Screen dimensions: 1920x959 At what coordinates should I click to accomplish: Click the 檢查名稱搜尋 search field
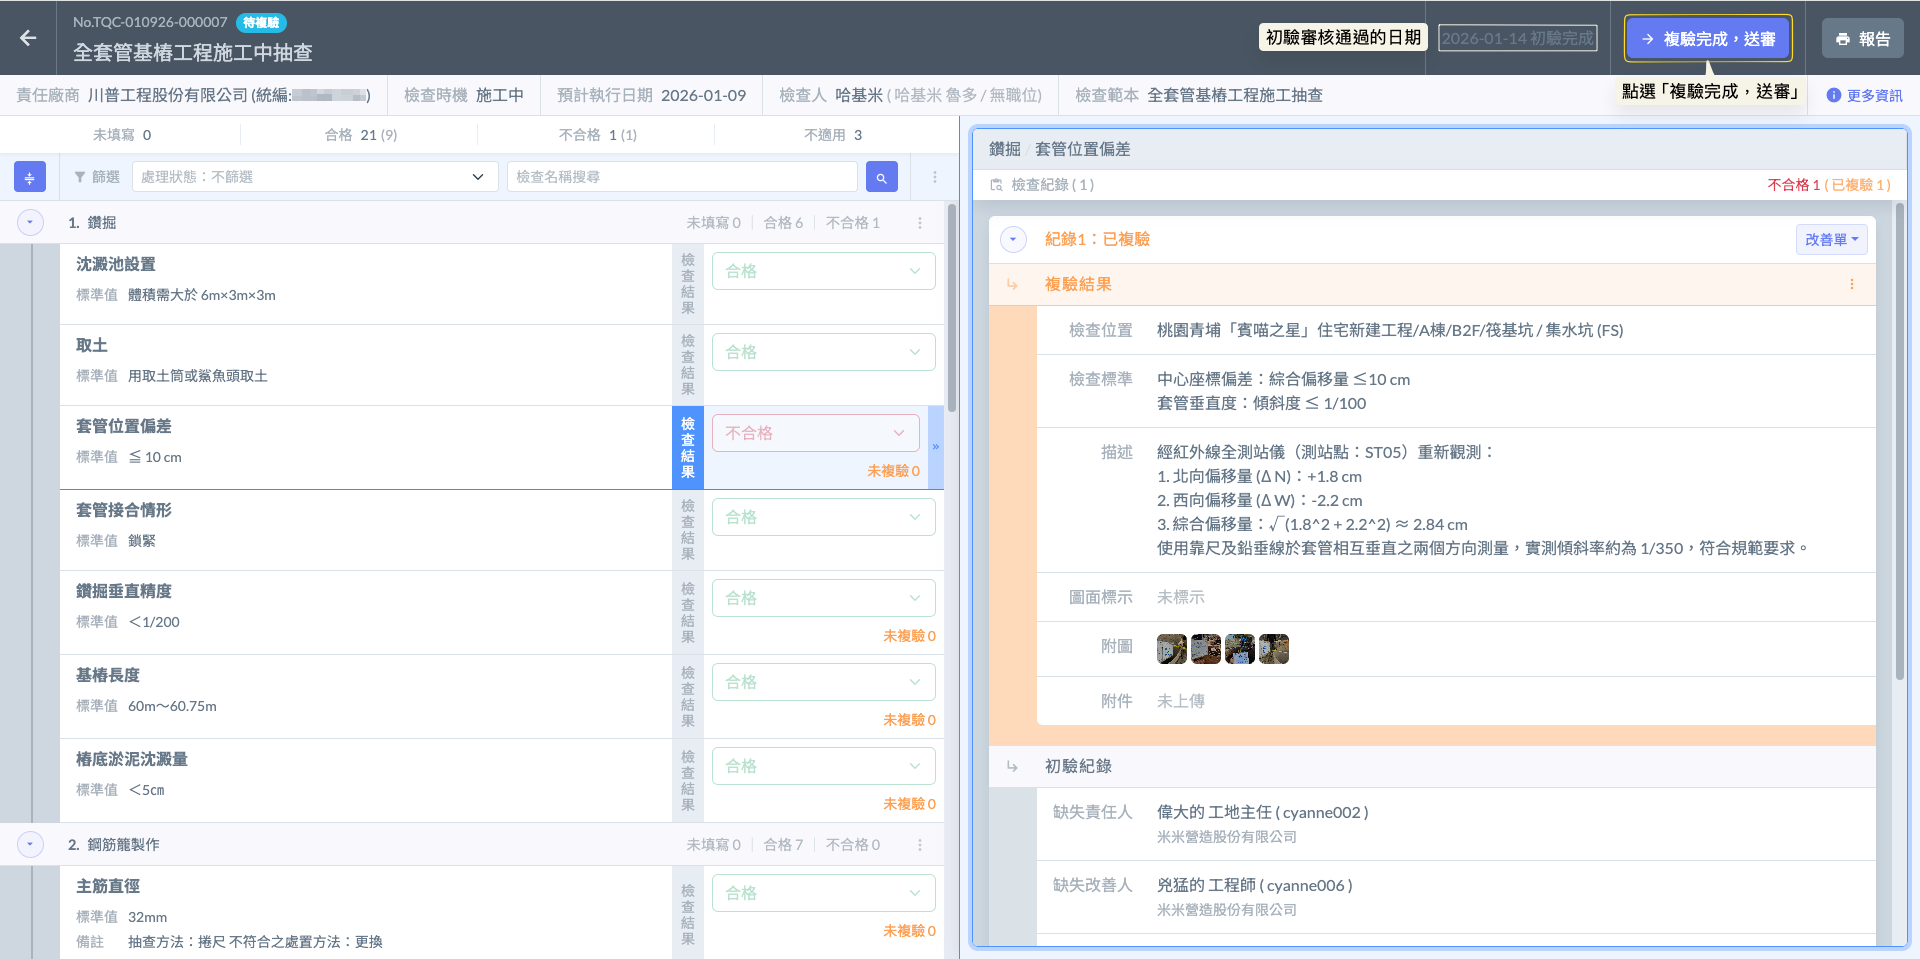pos(682,177)
